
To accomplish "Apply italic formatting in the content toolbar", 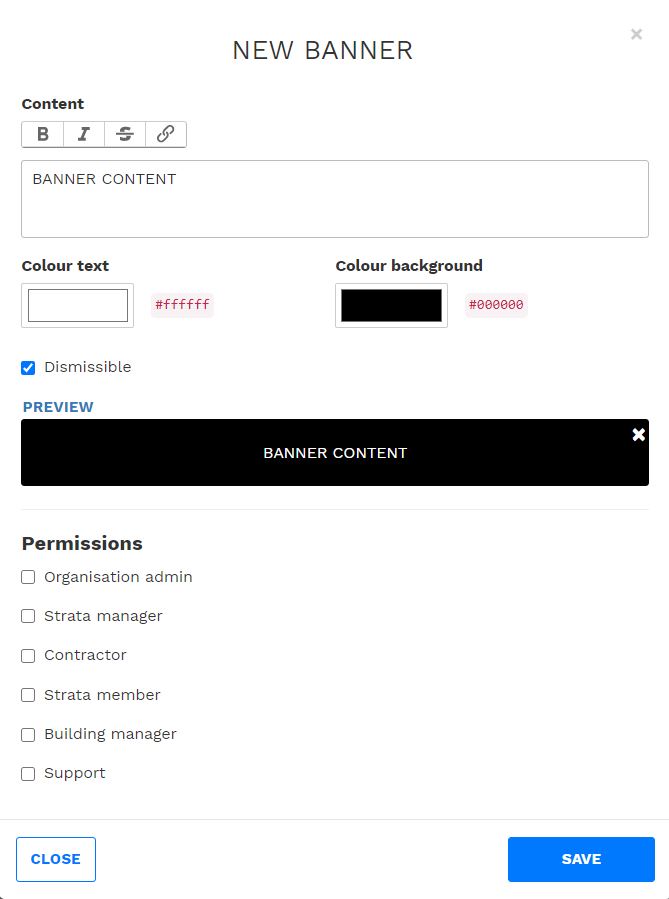I will tap(84, 134).
